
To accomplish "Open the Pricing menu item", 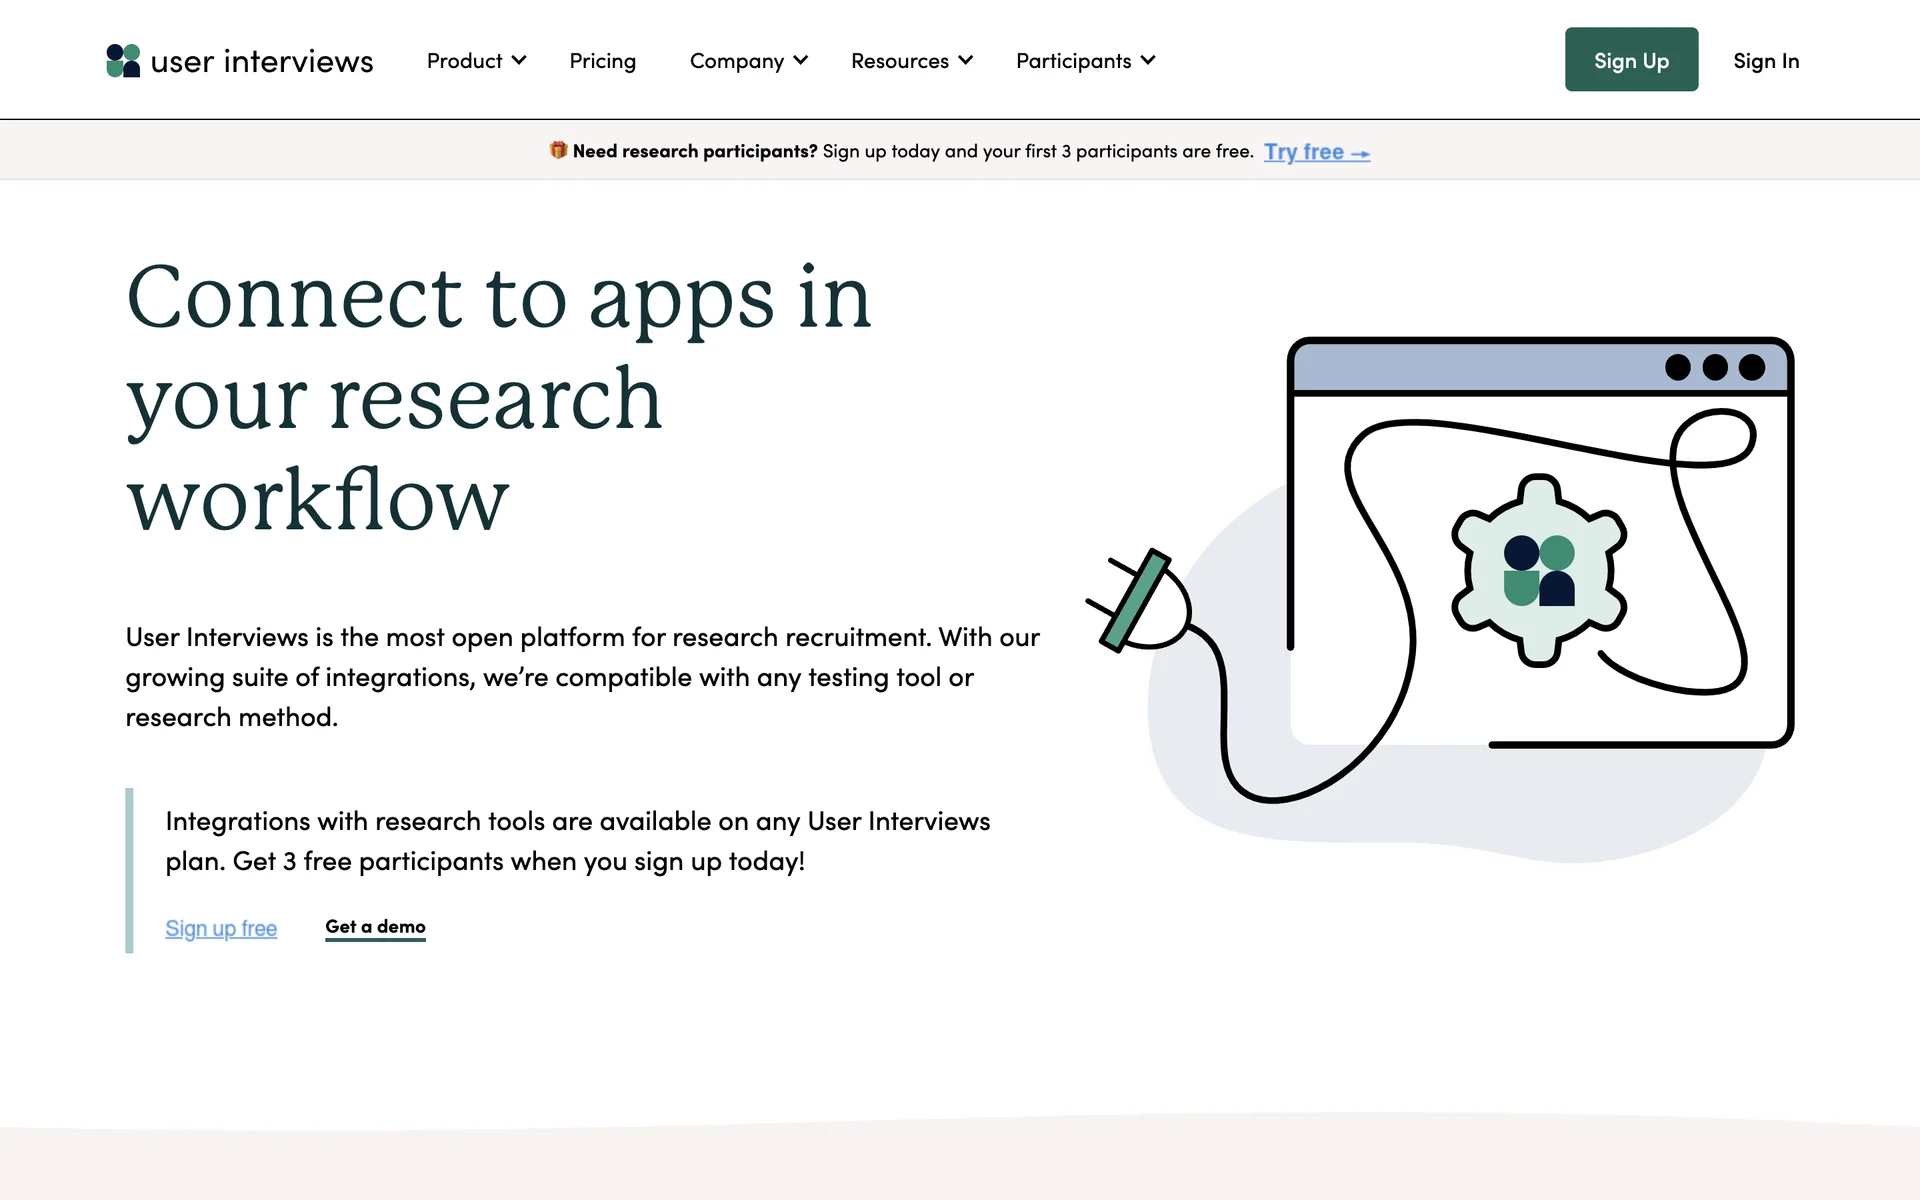I will point(602,61).
